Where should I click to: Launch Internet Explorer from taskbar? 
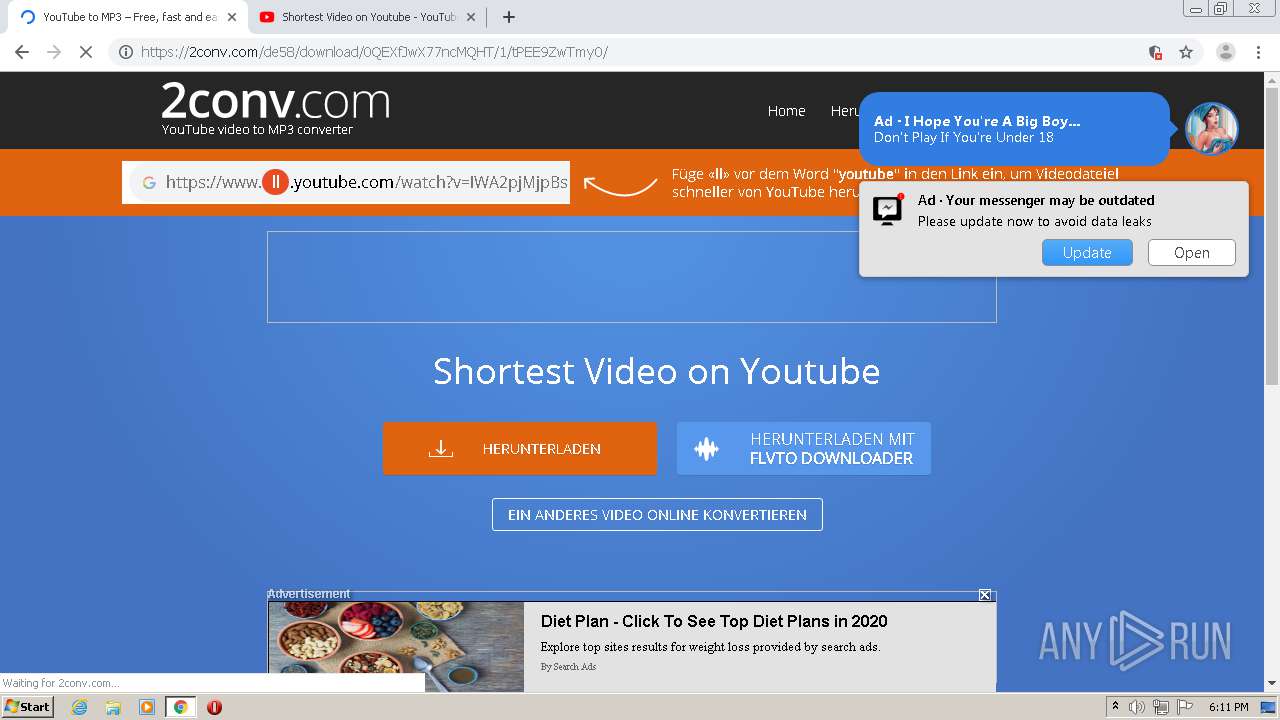pyautogui.click(x=80, y=707)
